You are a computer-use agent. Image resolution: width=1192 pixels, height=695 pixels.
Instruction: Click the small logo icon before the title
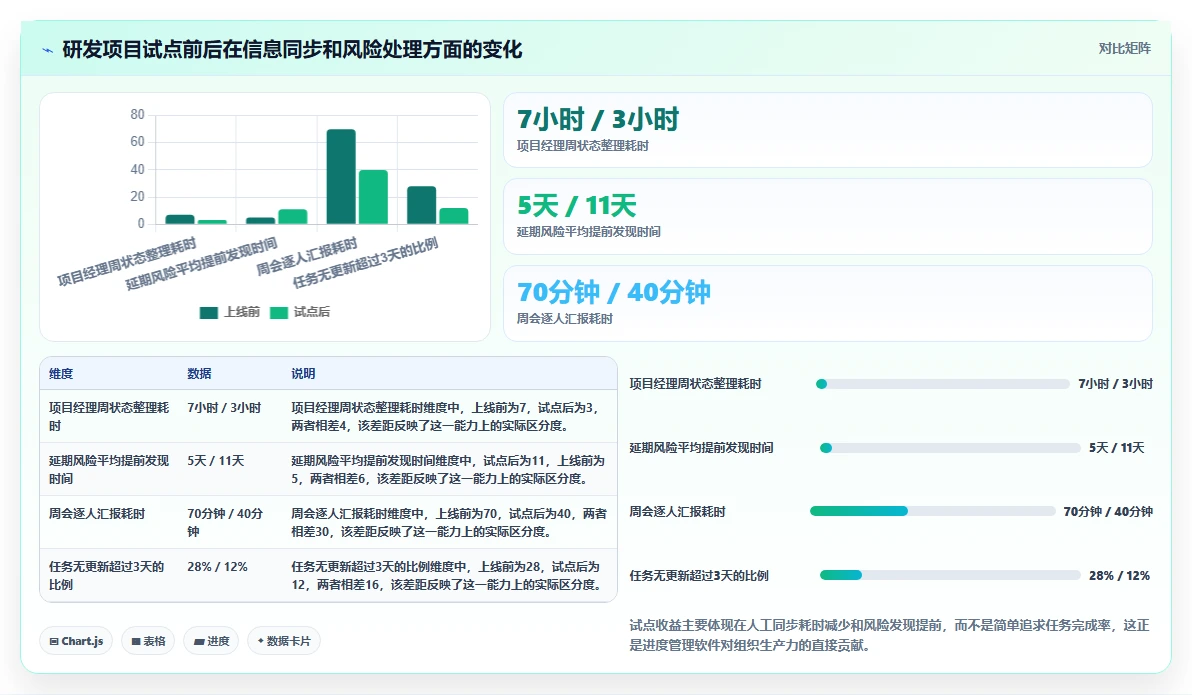pos(47,50)
